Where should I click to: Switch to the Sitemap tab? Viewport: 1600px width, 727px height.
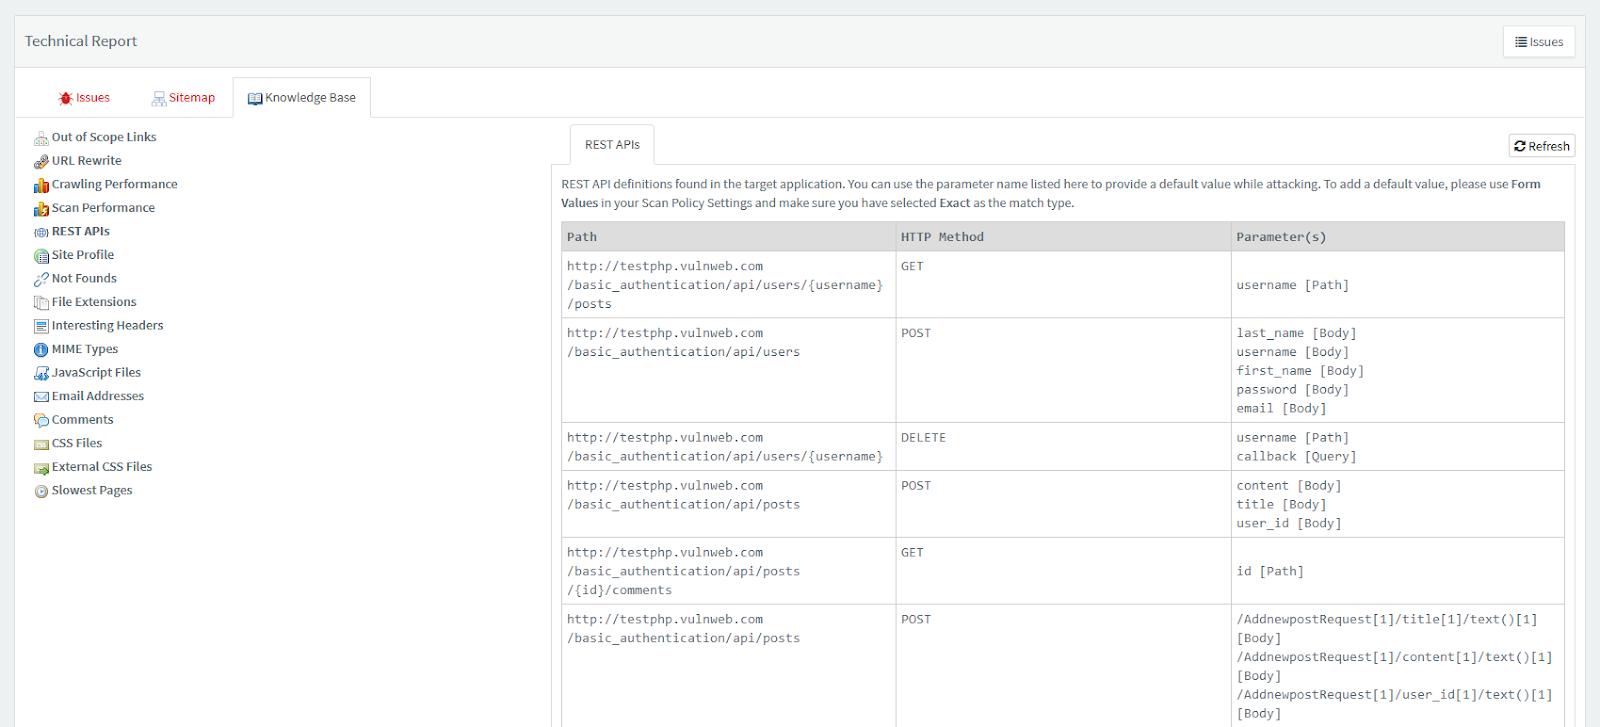point(183,98)
